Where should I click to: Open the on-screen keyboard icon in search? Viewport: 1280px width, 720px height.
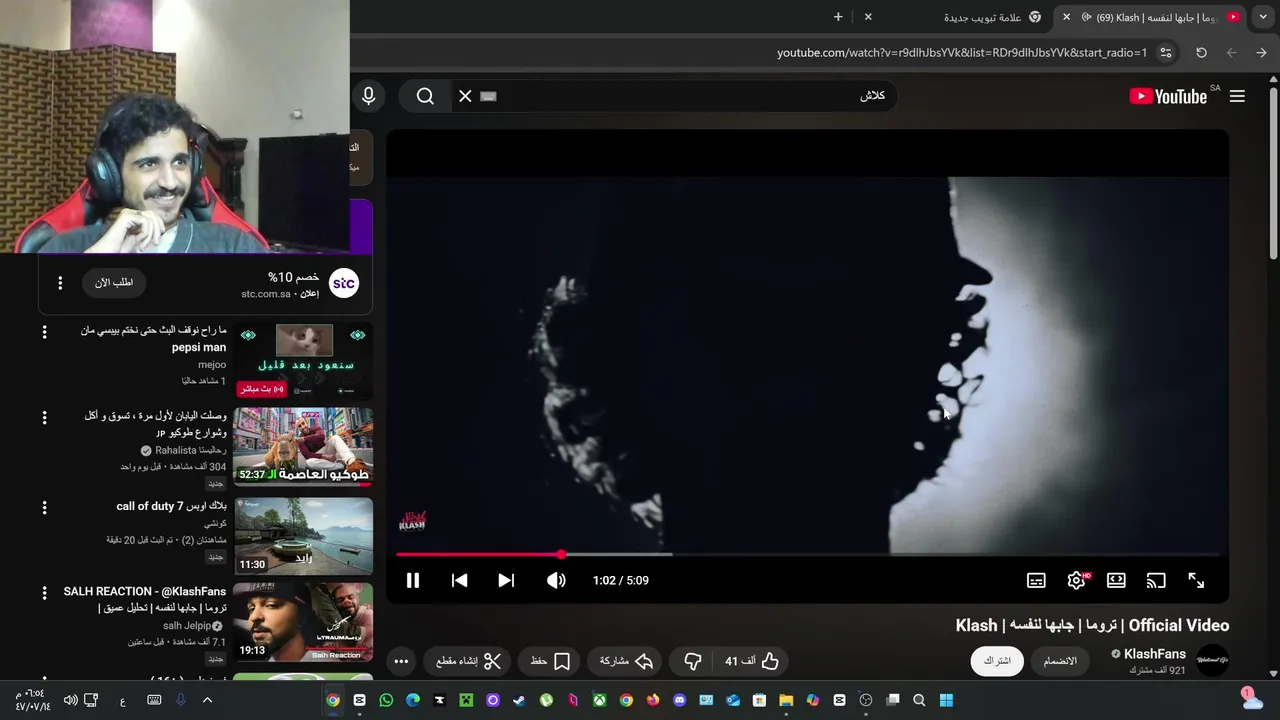point(488,96)
